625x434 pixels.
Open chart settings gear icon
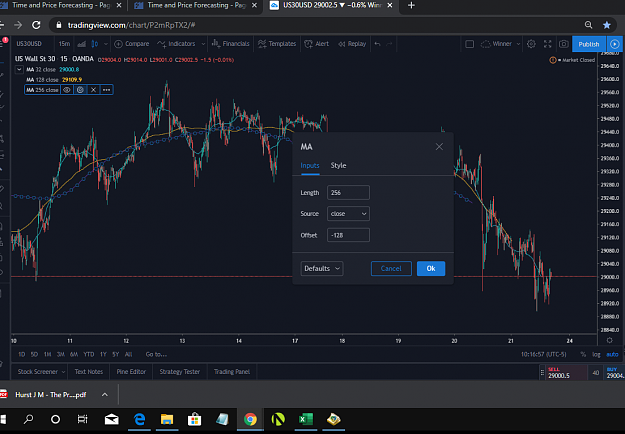click(531, 44)
